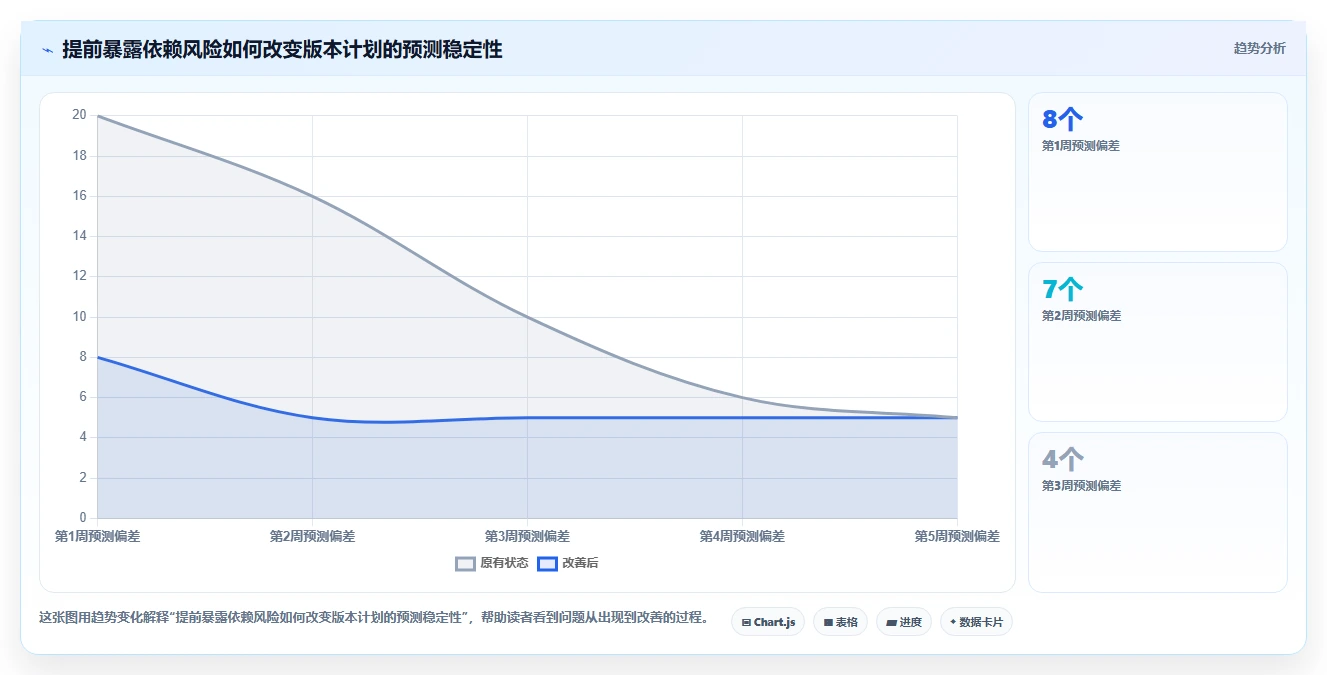
Task: Click the lightning icon beside the chart title
Action: click(47, 49)
